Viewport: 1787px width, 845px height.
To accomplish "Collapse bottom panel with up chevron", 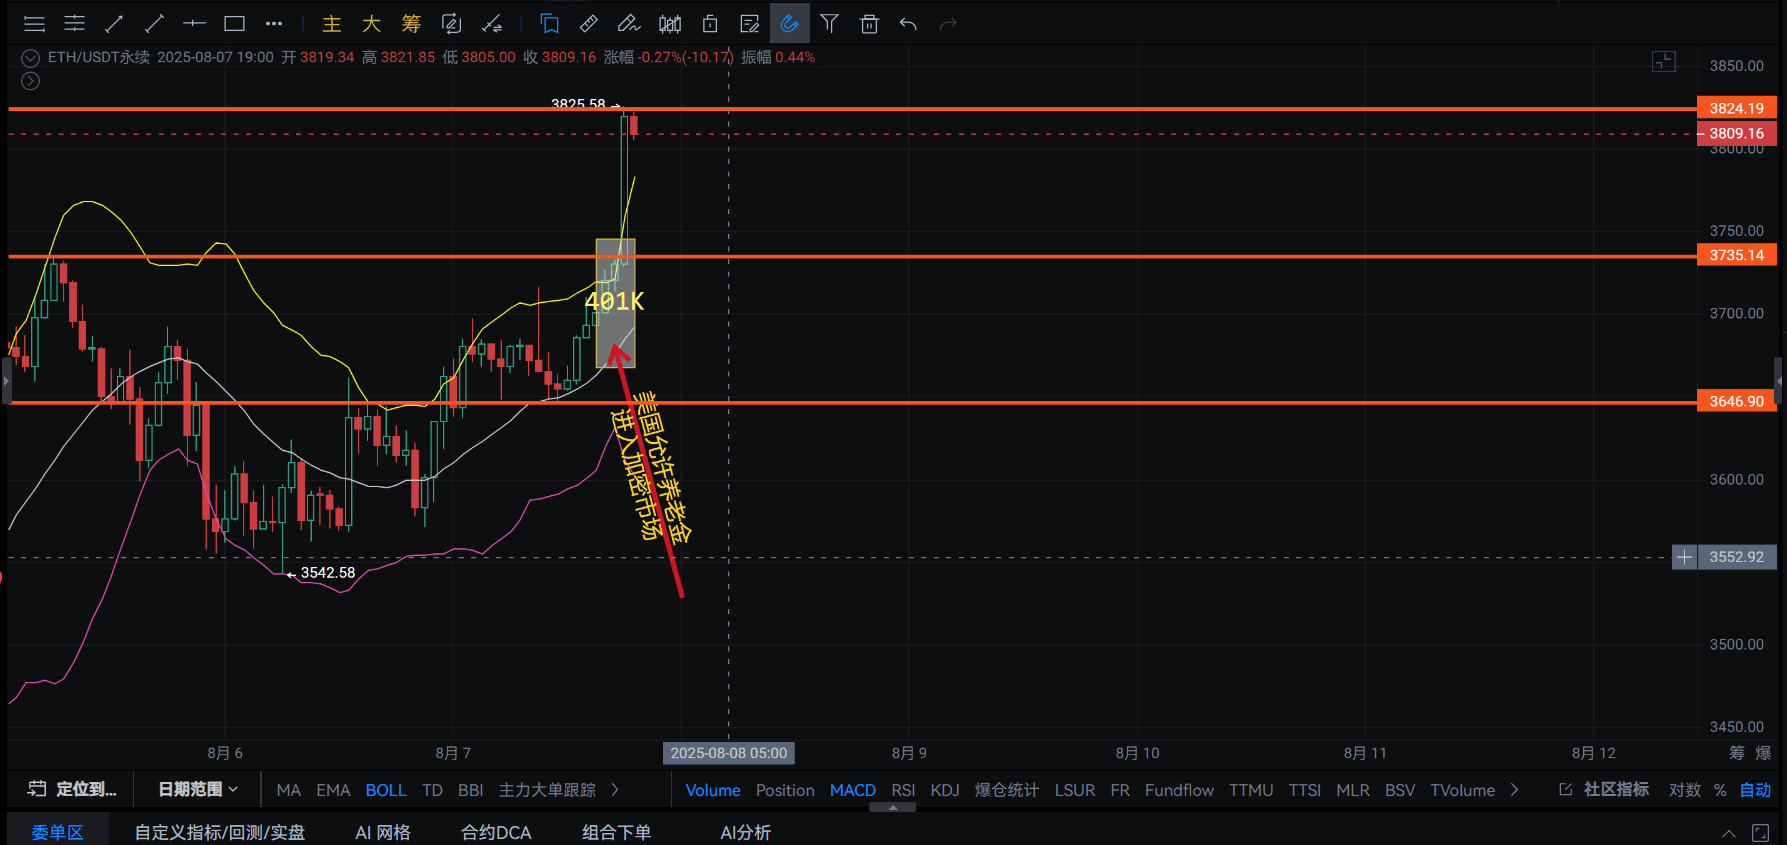I will pyautogui.click(x=1729, y=833).
